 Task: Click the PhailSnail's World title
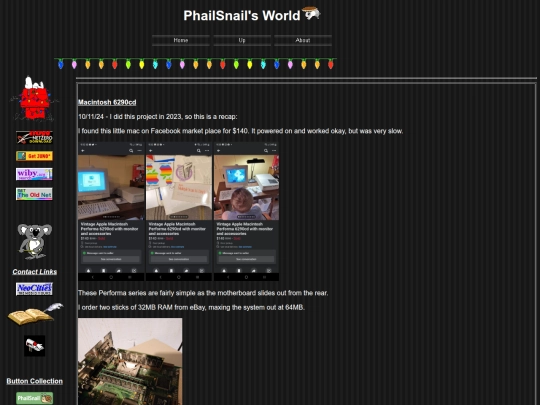pos(242,15)
